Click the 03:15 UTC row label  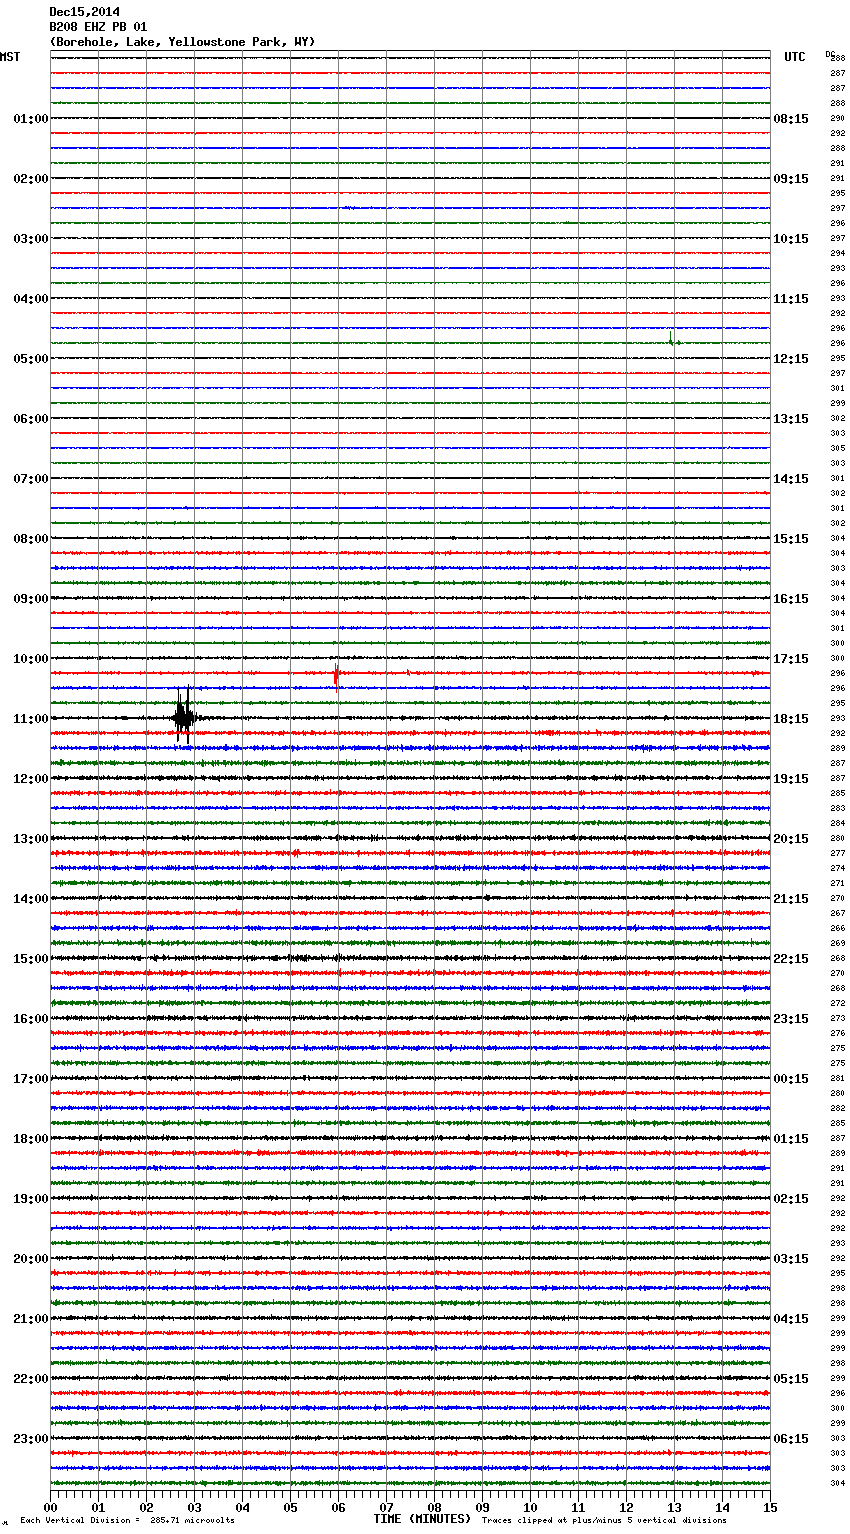pyautogui.click(x=791, y=1259)
